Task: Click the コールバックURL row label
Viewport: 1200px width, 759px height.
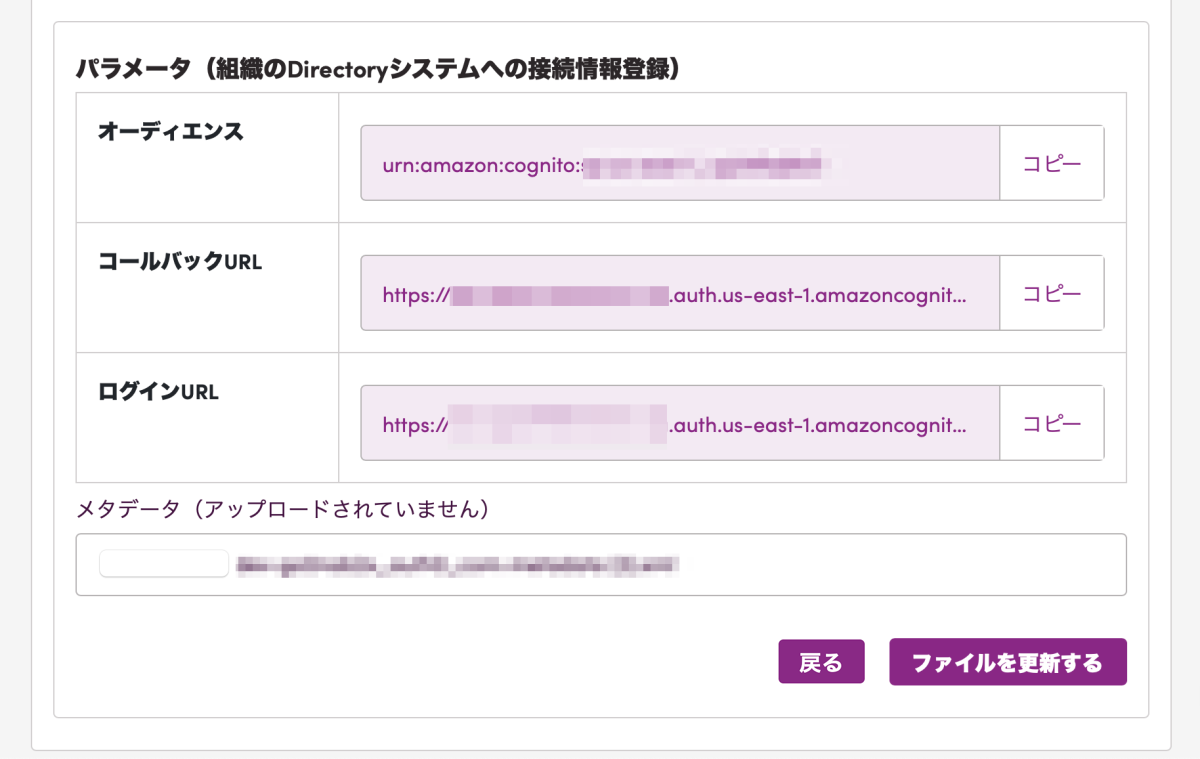Action: pyautogui.click(x=180, y=262)
